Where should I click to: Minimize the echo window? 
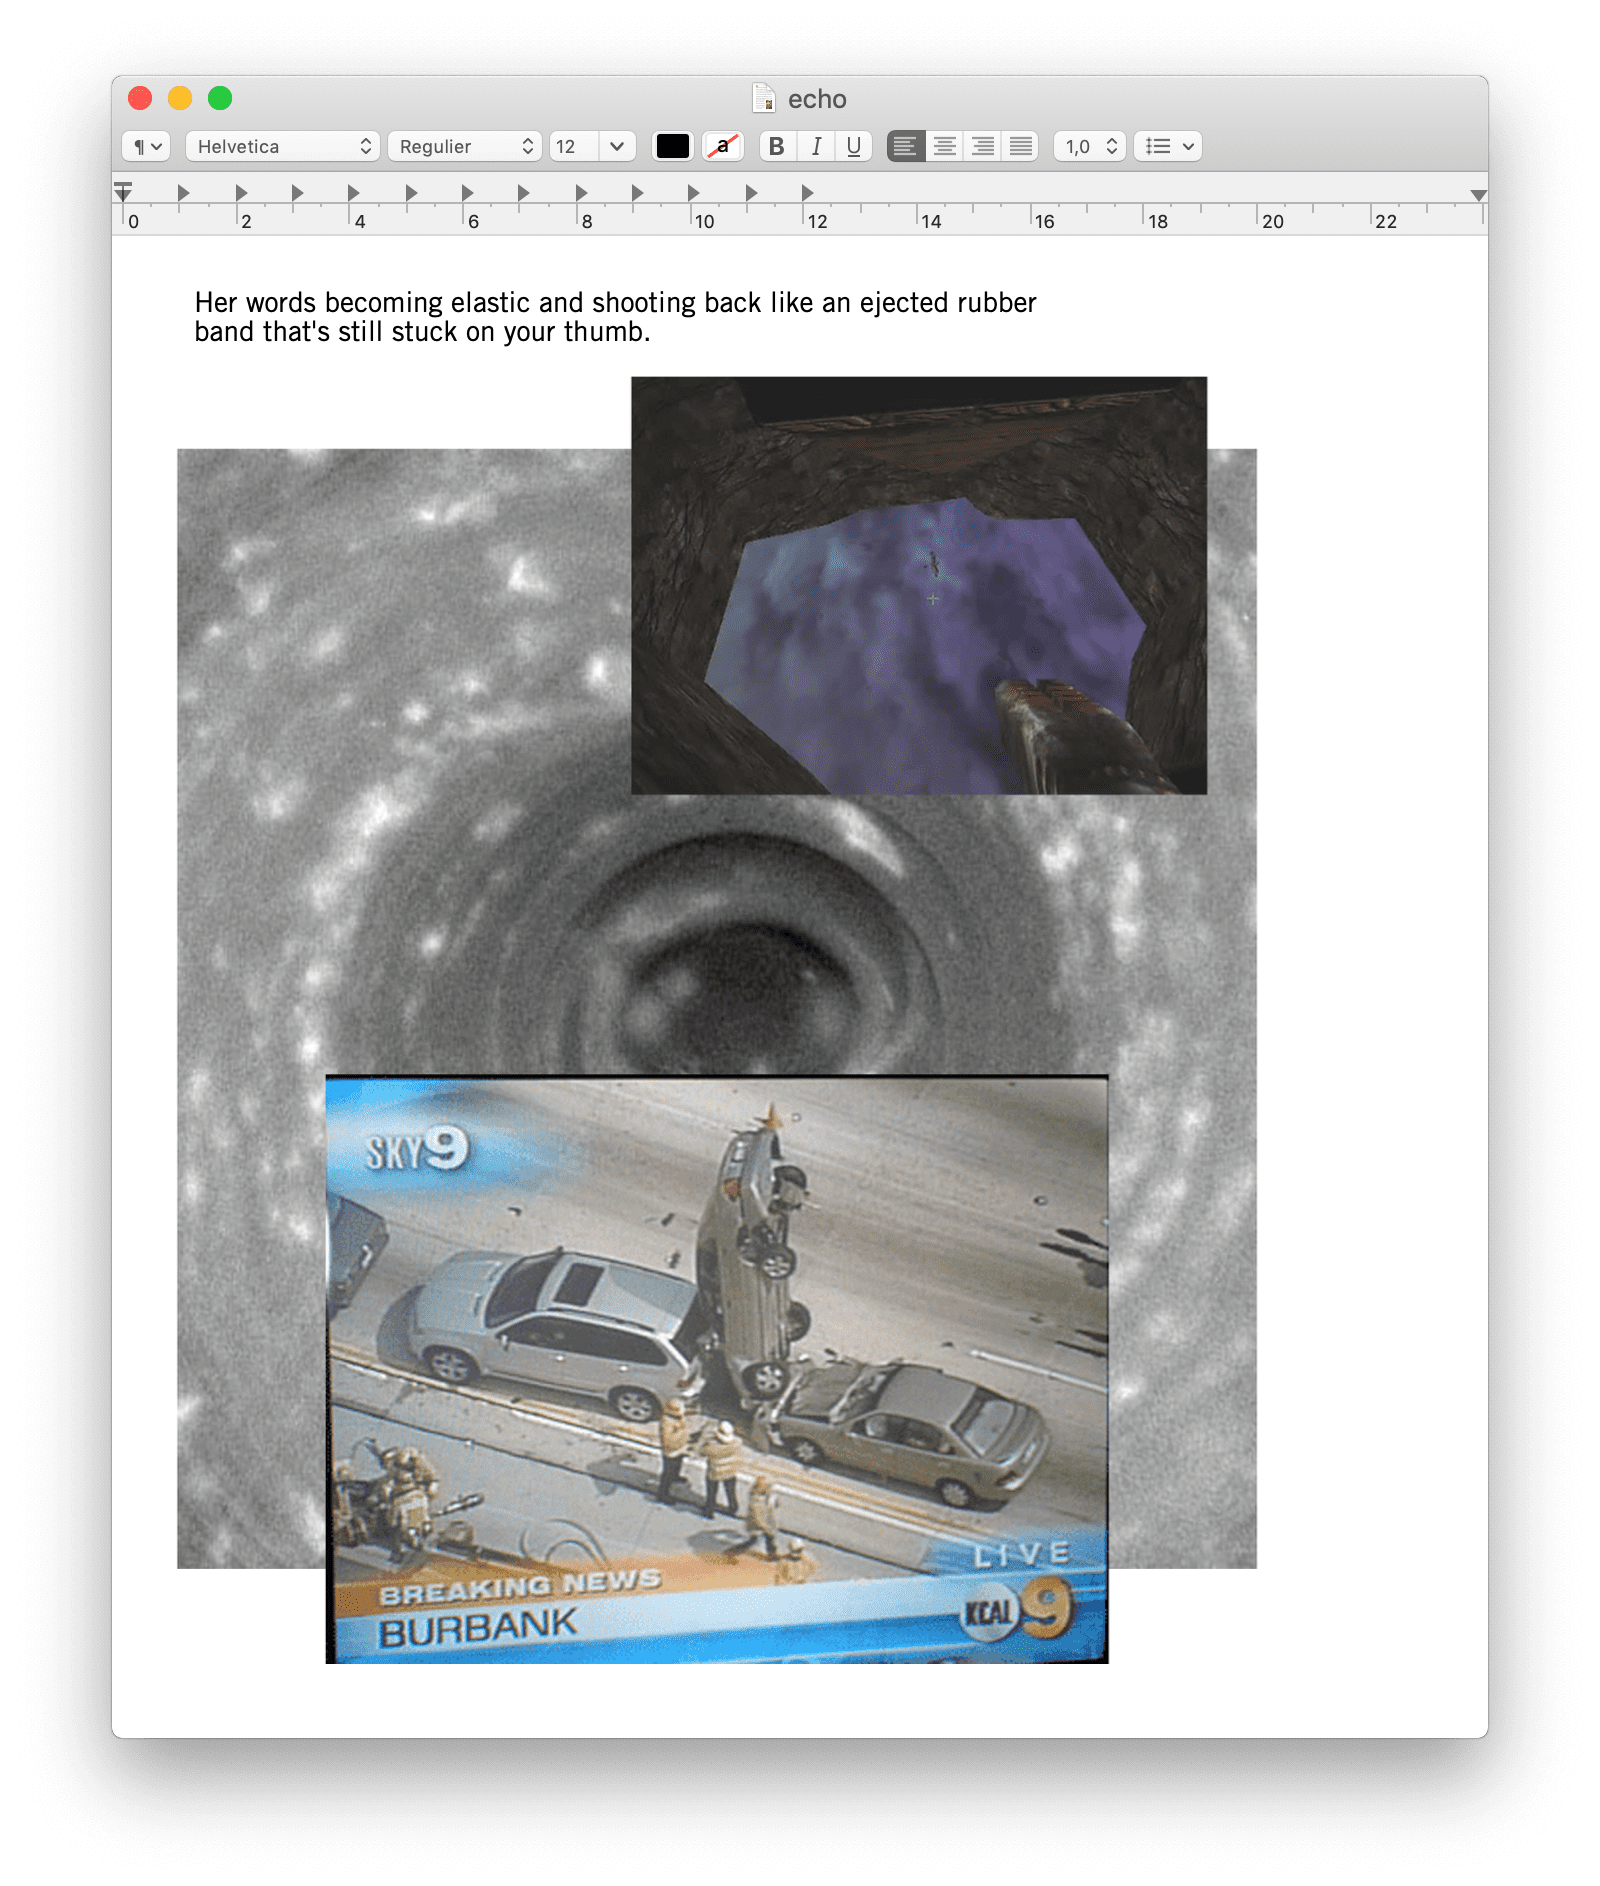pos(180,98)
